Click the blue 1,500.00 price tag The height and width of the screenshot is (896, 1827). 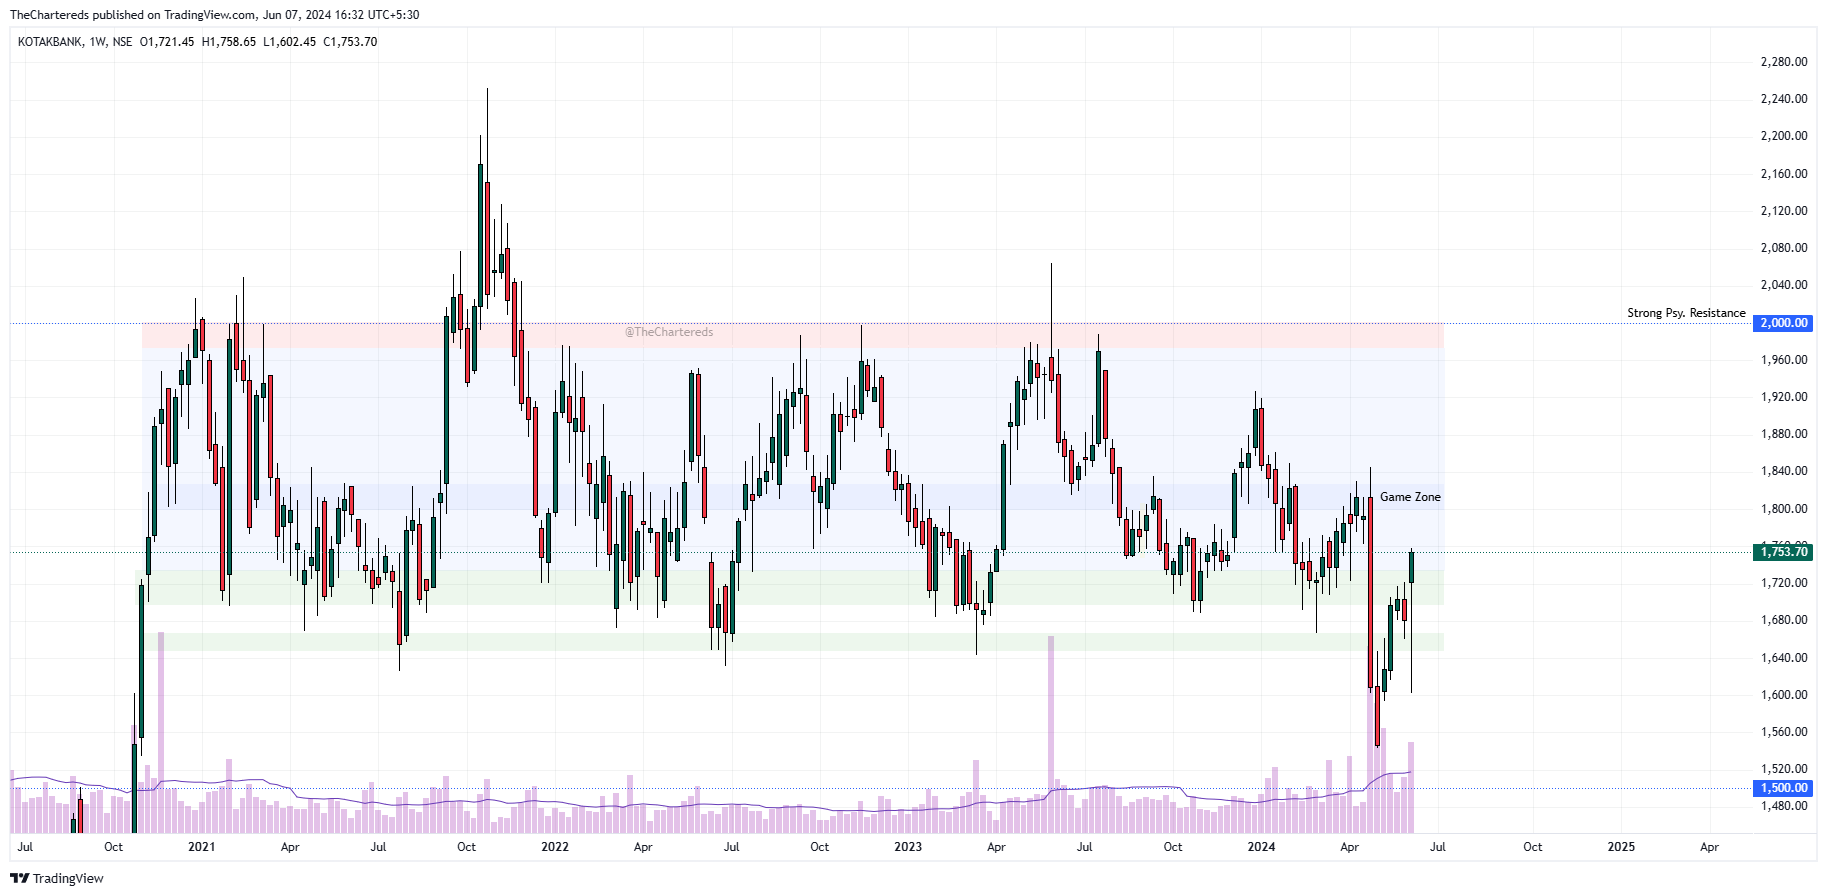(1783, 788)
